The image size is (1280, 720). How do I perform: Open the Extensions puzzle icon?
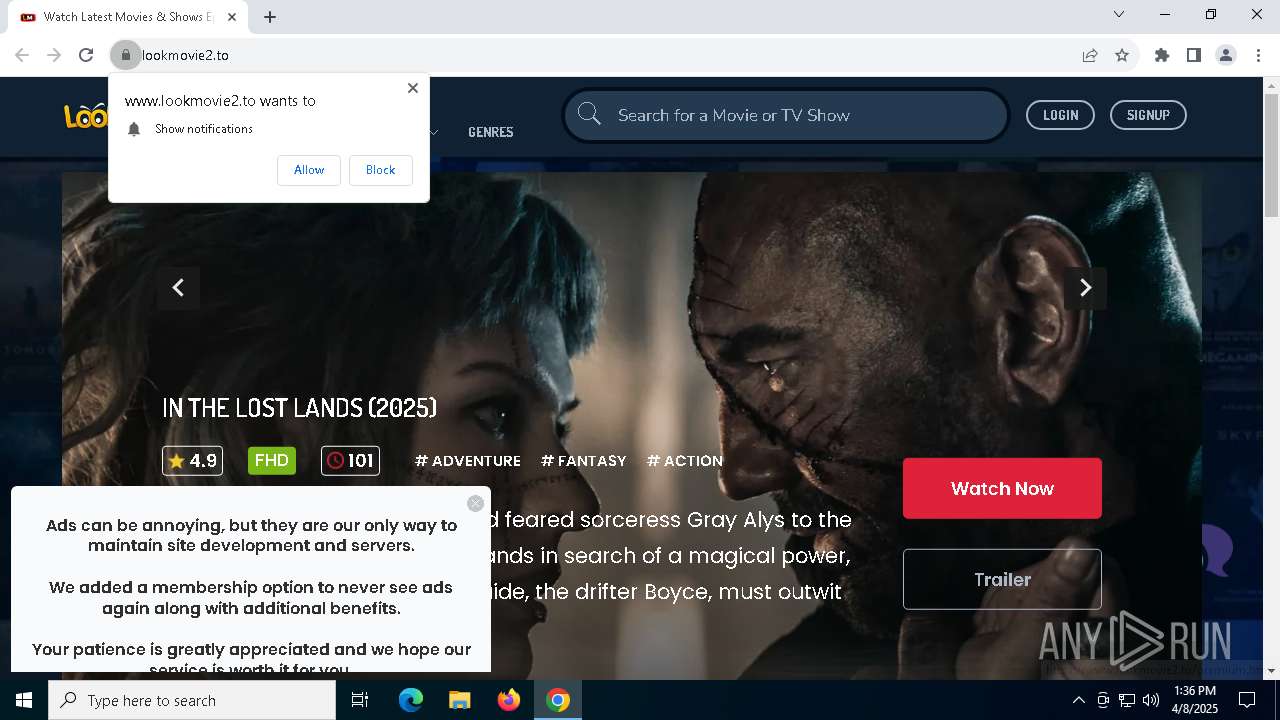pos(1162,55)
